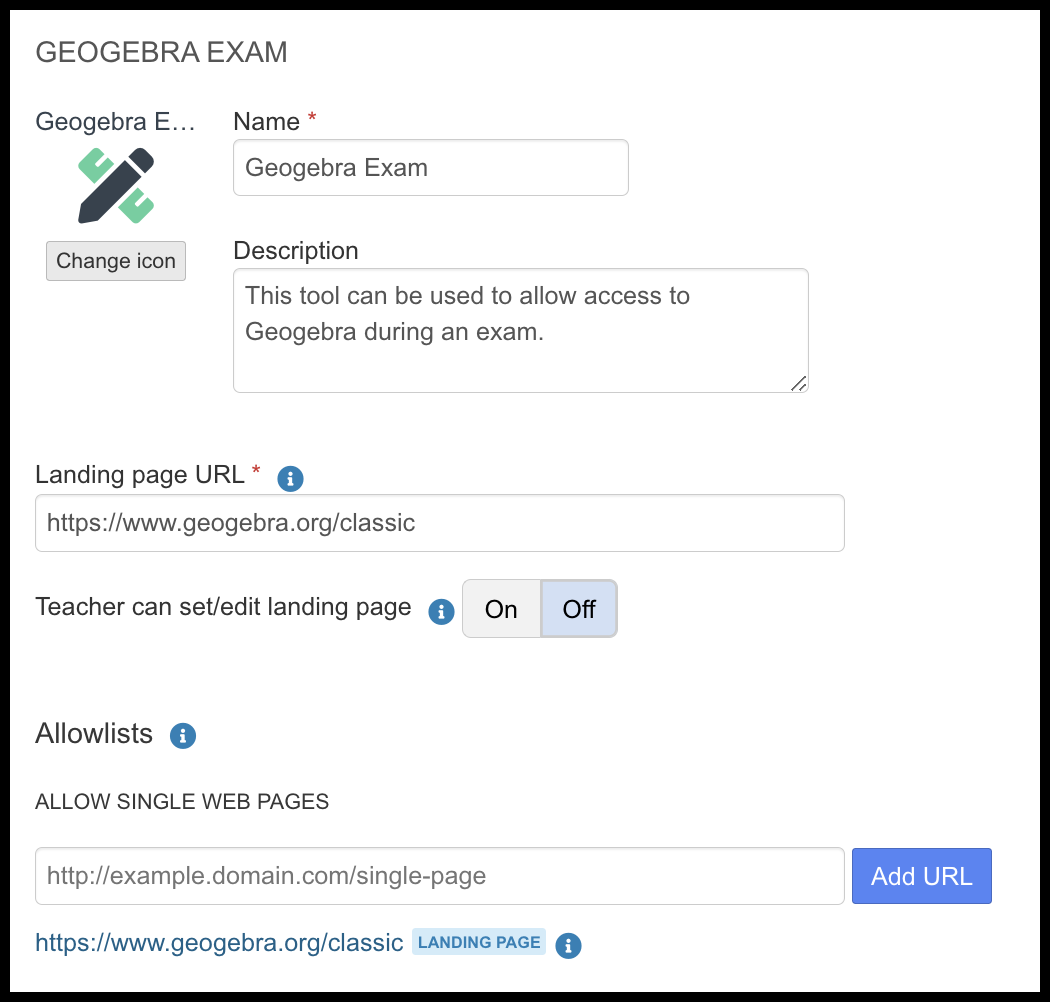
Task: Click the required asterisk beside Name
Action: (311, 115)
